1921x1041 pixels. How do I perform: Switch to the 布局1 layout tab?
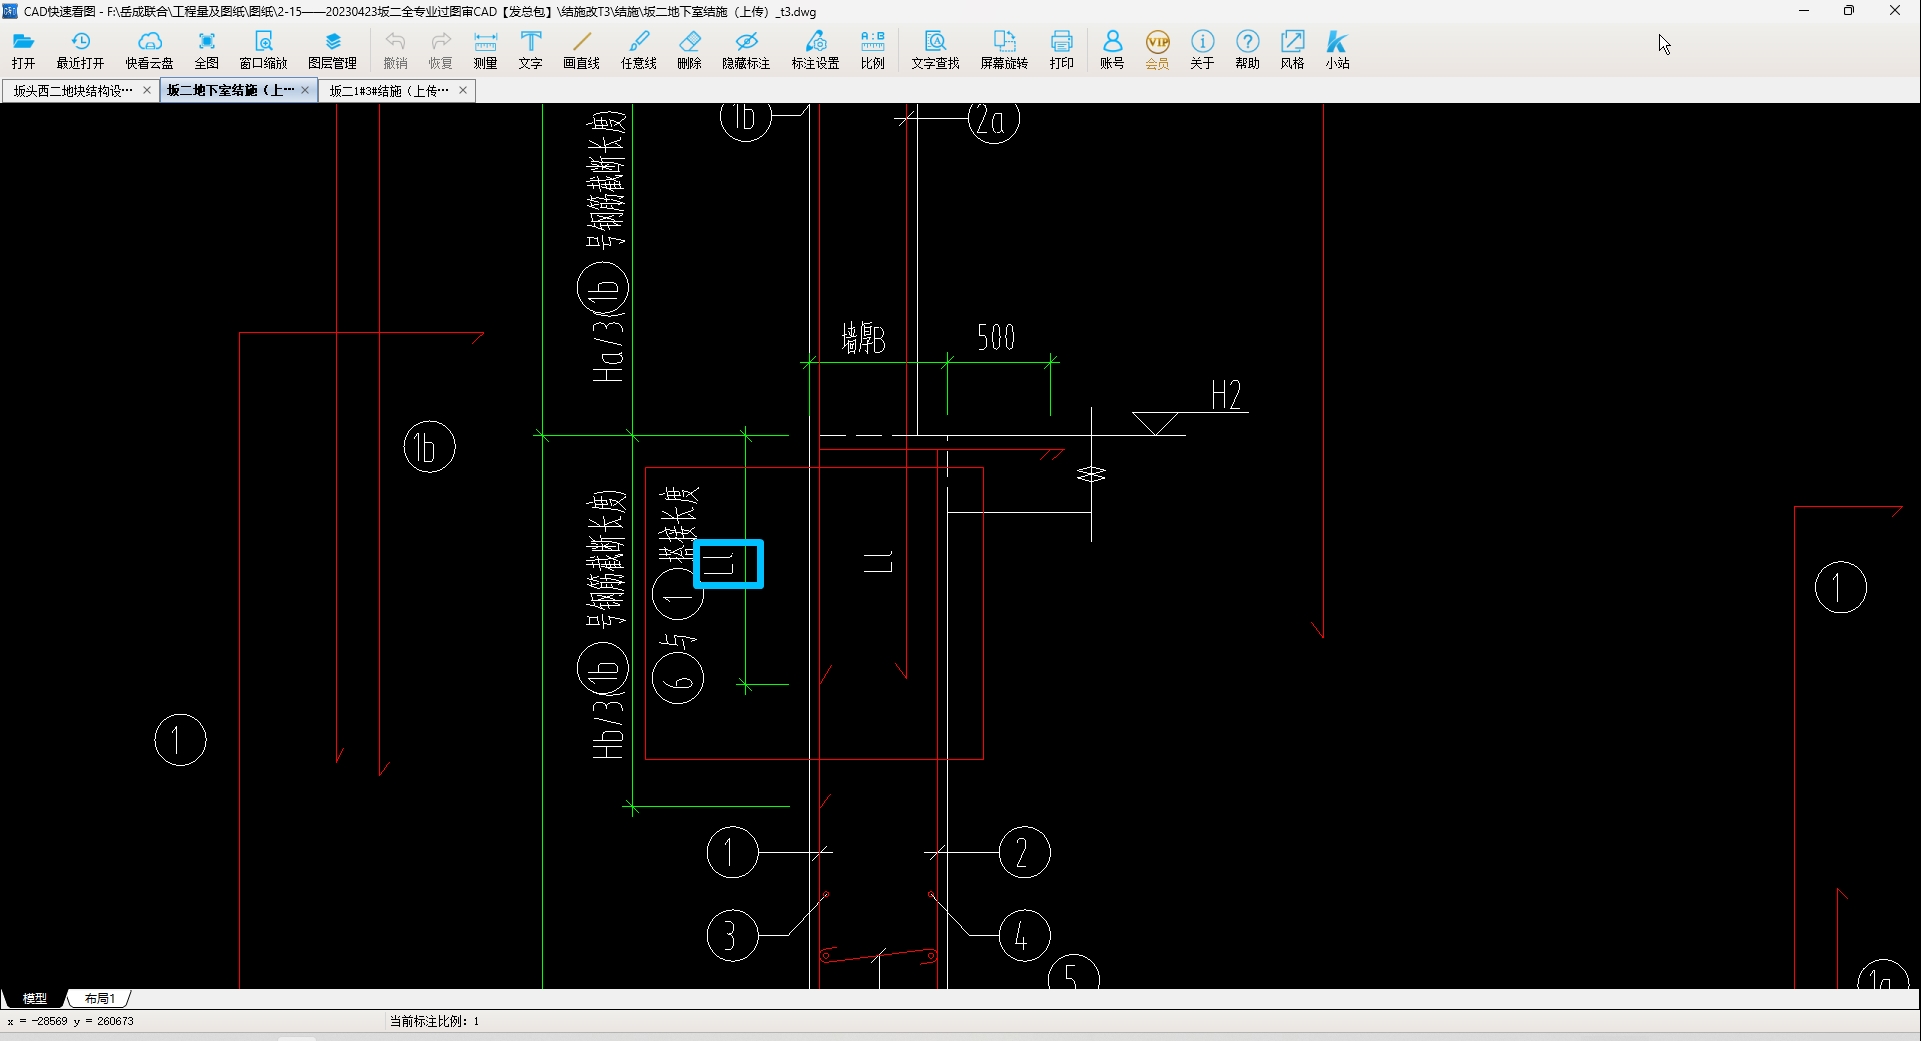(x=100, y=998)
